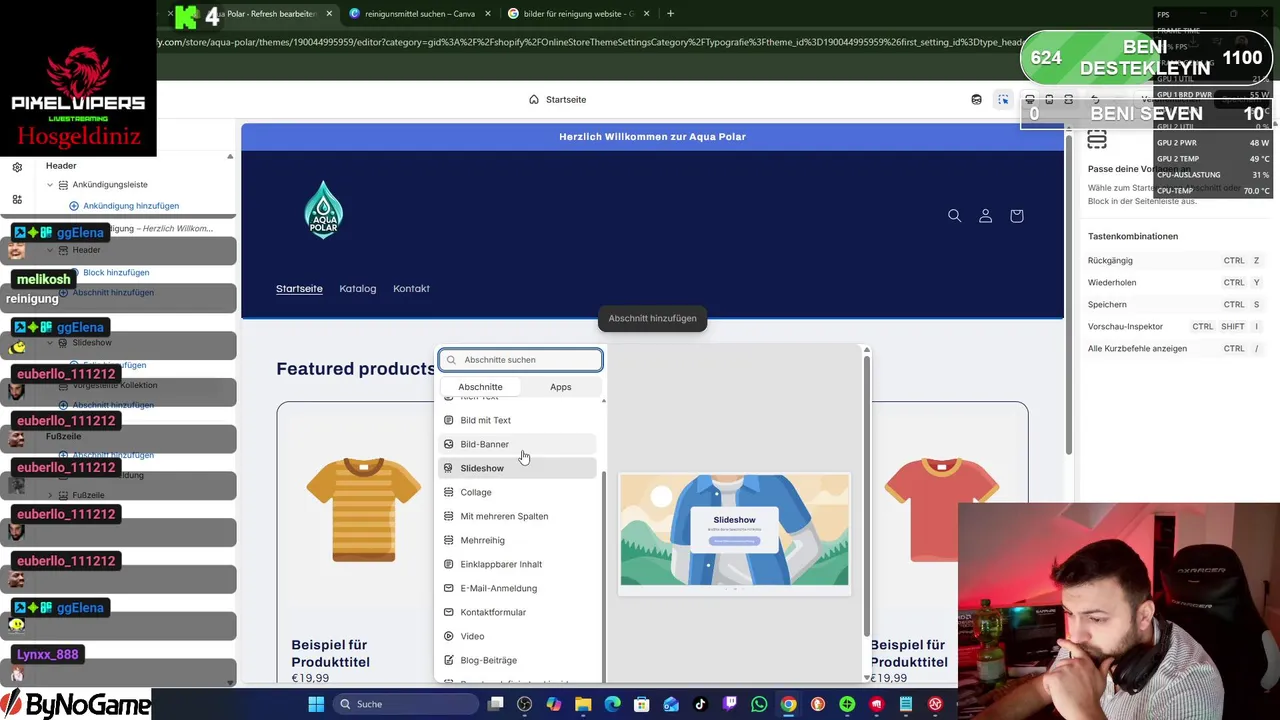Switch to Apps tab
The width and height of the screenshot is (1280, 720).
click(x=560, y=387)
